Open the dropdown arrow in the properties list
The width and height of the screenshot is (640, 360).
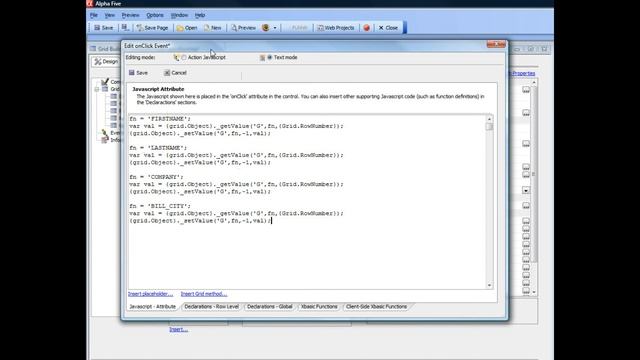point(526,190)
